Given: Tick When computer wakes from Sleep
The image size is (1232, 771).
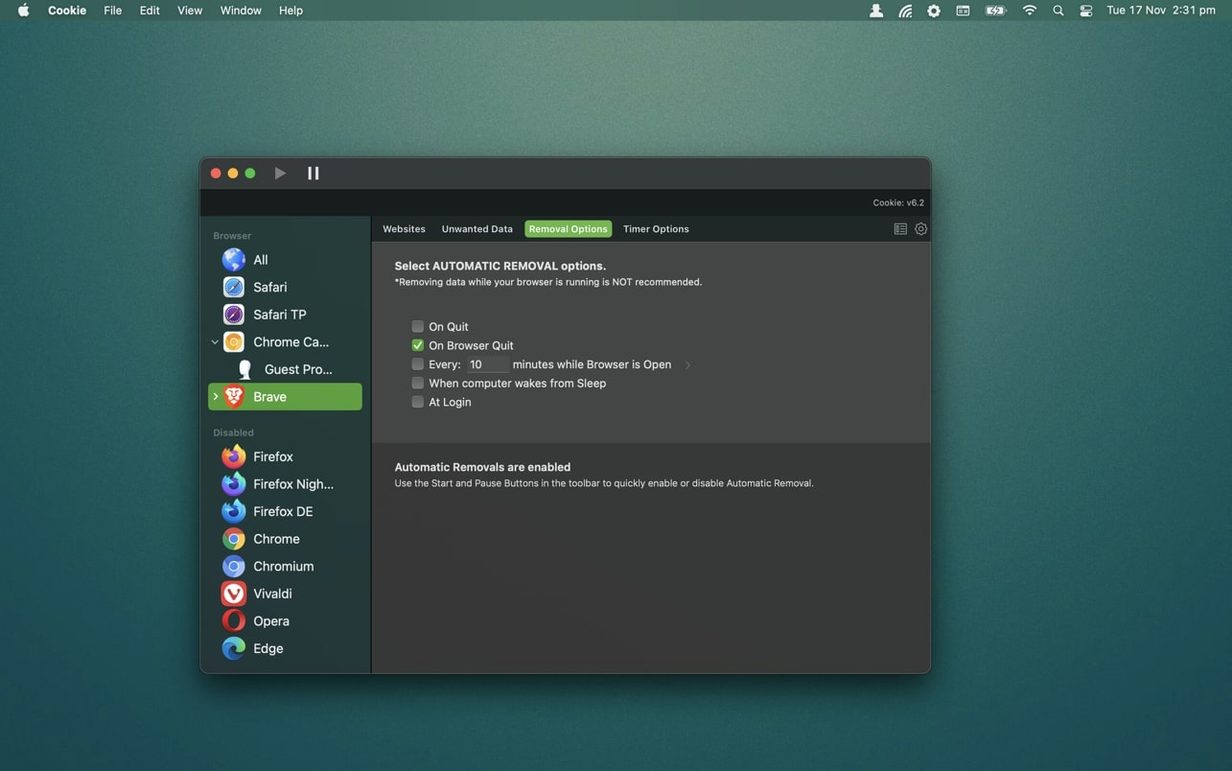Looking at the screenshot, I should (418, 383).
